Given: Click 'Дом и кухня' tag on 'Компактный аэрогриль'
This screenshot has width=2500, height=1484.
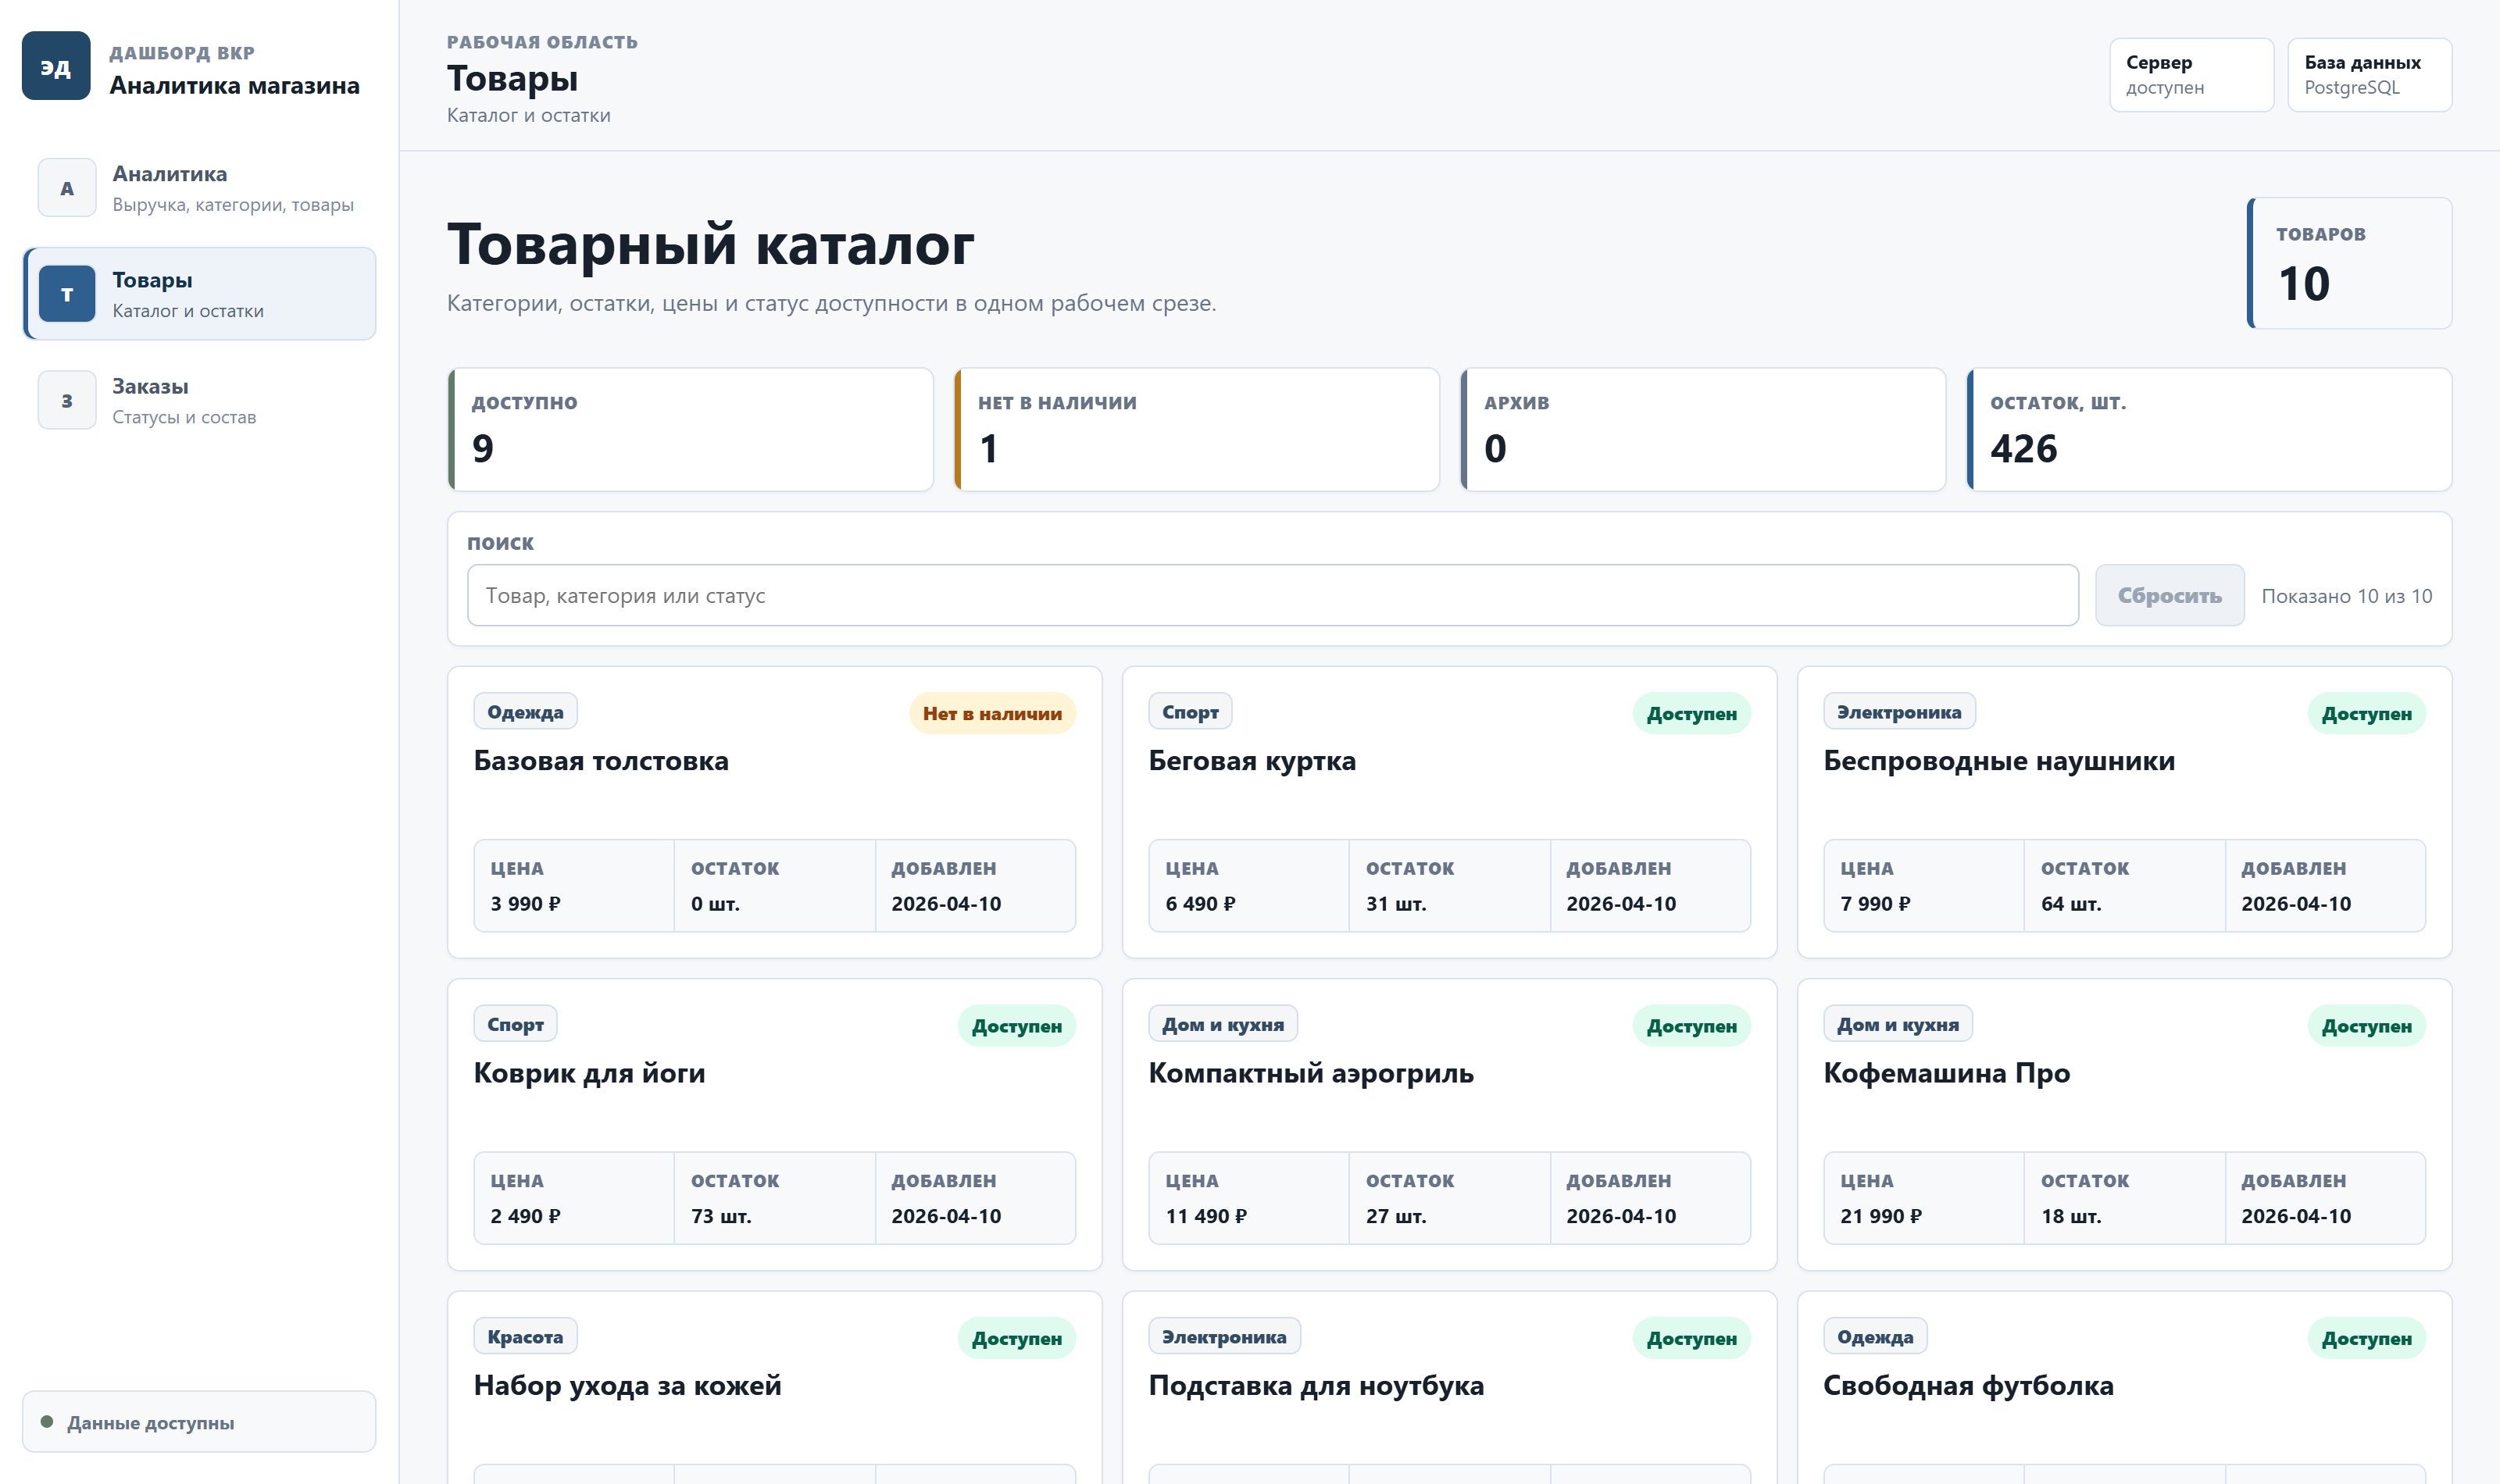Looking at the screenshot, I should (x=1223, y=1024).
